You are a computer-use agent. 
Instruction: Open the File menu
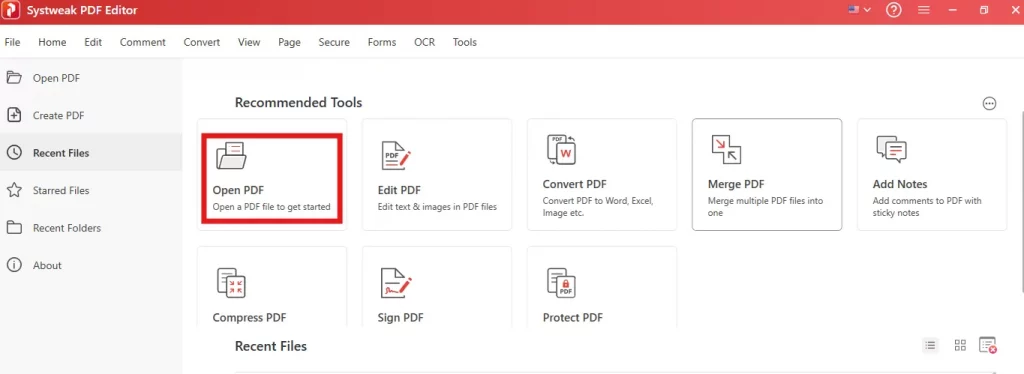click(12, 42)
